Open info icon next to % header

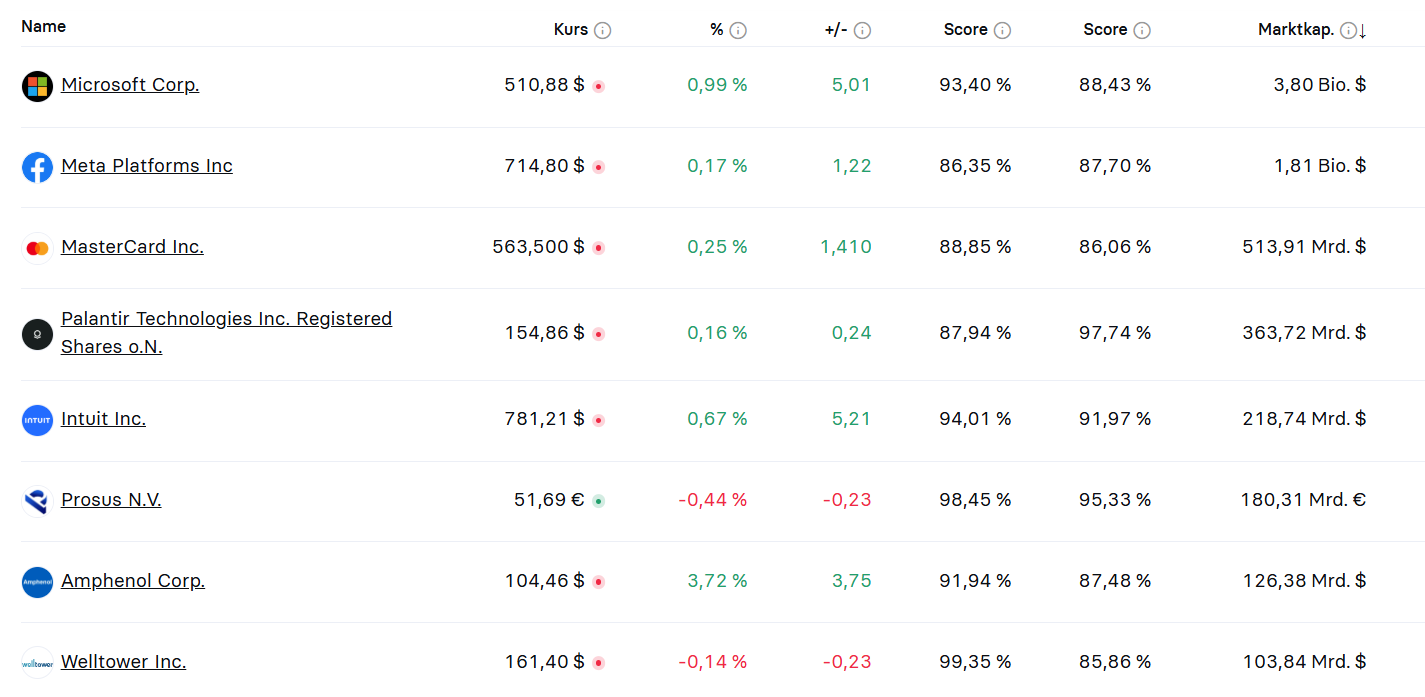[x=738, y=31]
